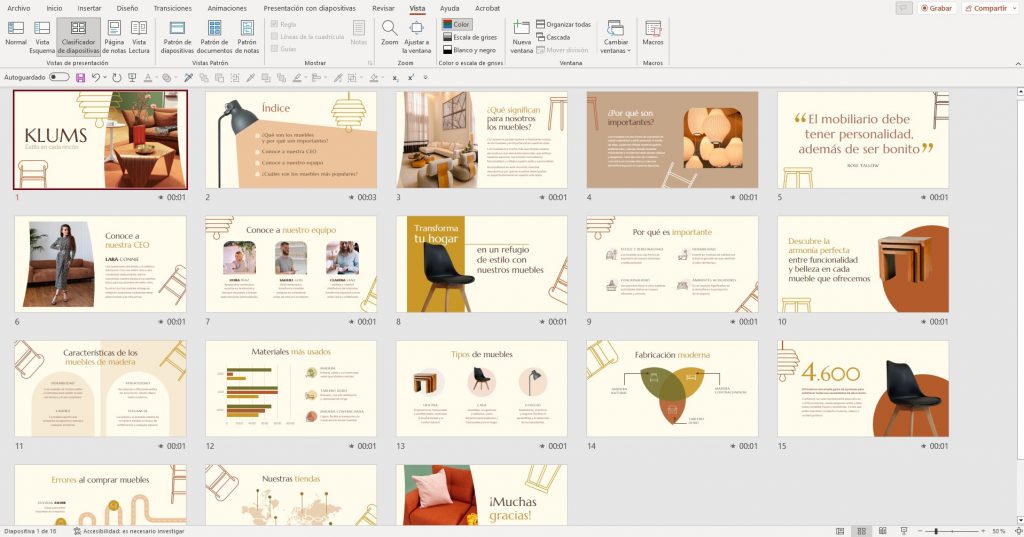Open the Compartir dropdown arrow
This screenshot has height=537, width=1024.
pyautogui.click(x=1012, y=8)
